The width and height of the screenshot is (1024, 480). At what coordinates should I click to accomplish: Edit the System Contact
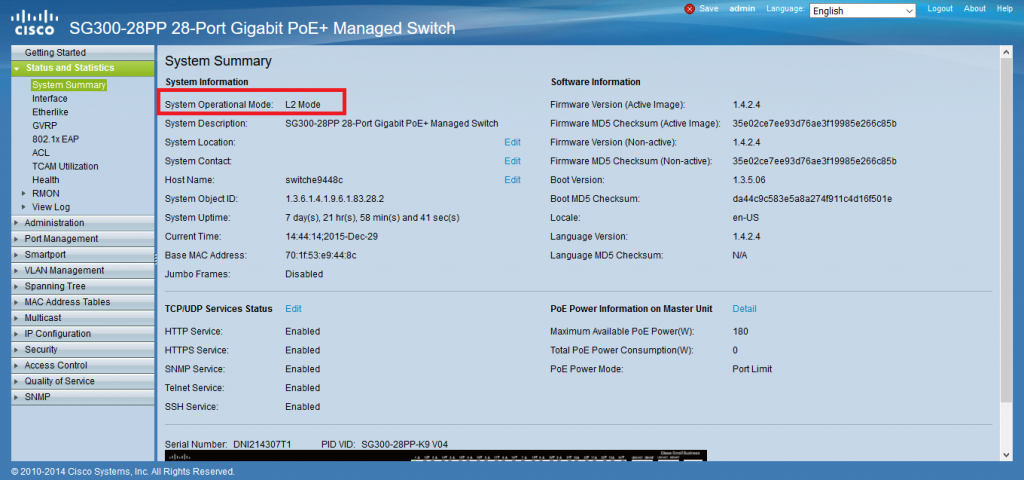coord(512,161)
